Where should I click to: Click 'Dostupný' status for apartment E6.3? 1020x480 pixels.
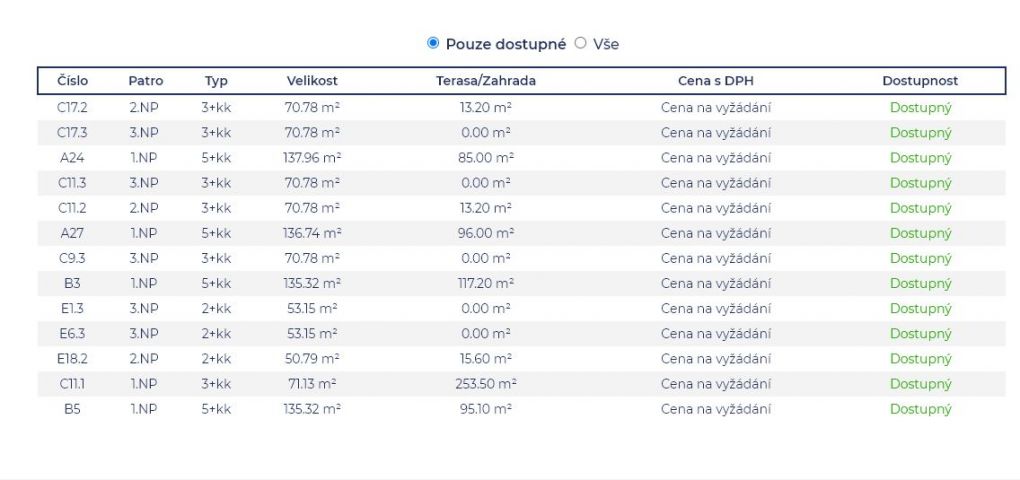920,333
